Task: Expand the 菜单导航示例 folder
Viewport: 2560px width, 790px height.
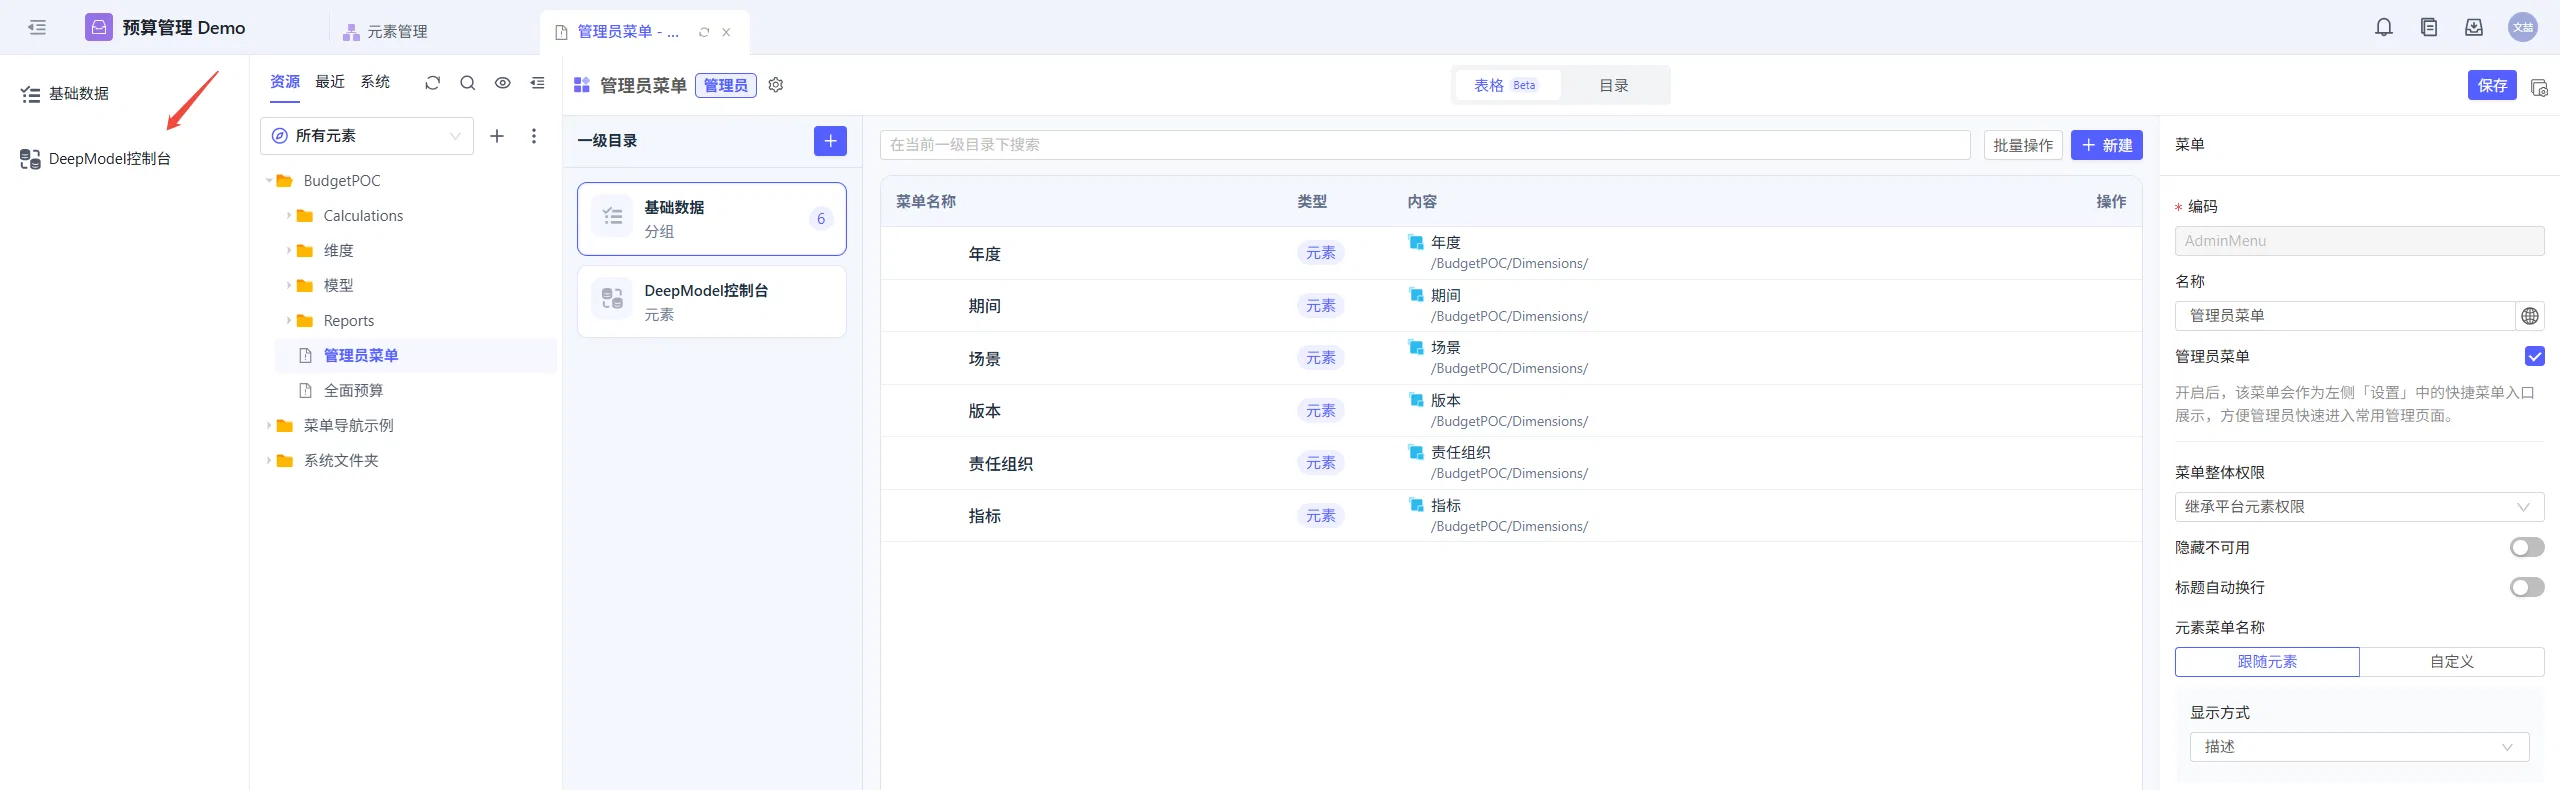Action: pos(269,426)
